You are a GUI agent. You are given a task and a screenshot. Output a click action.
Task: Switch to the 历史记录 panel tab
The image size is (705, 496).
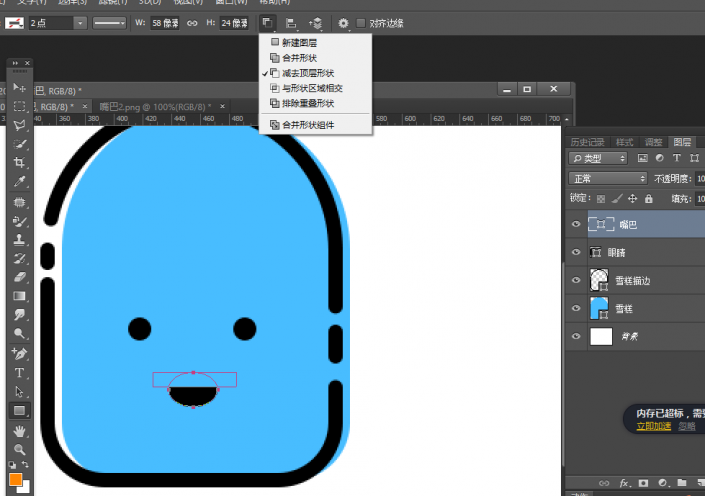pos(587,142)
